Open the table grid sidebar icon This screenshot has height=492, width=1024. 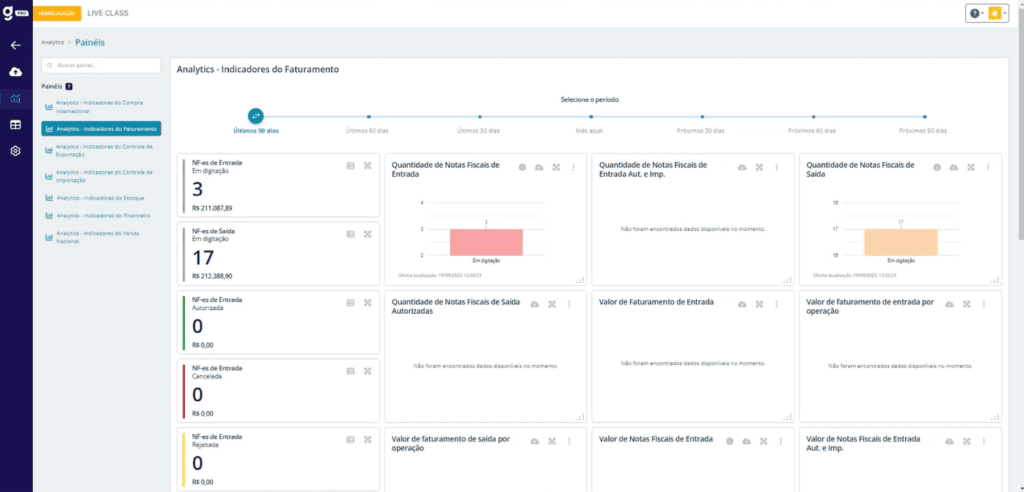[x=15, y=124]
